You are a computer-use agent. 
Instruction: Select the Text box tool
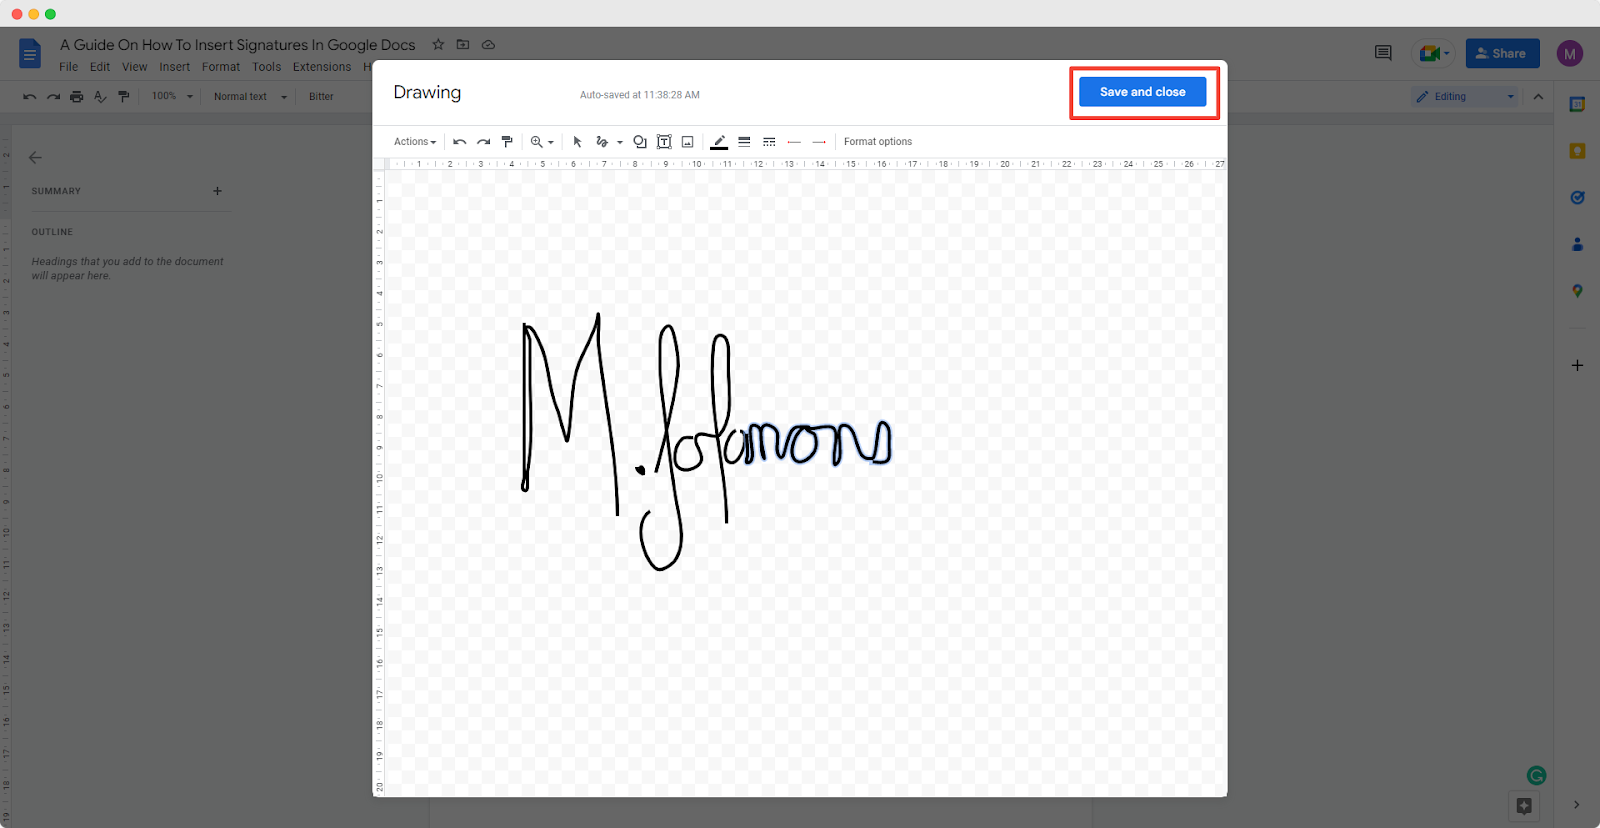(x=664, y=142)
